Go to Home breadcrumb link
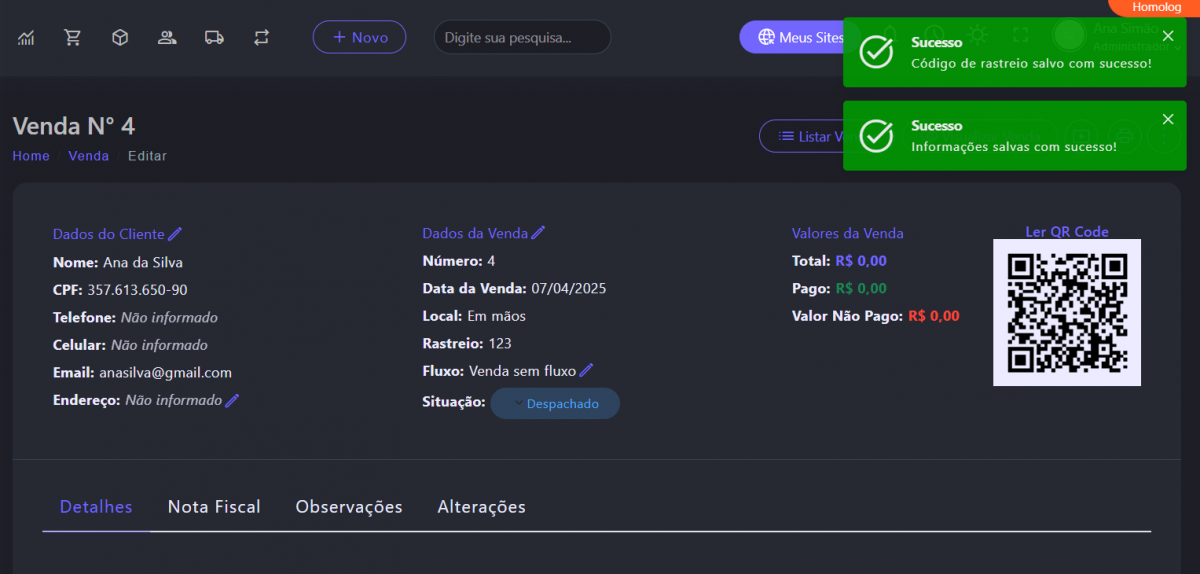This screenshot has height=574, width=1200. click(x=31, y=156)
